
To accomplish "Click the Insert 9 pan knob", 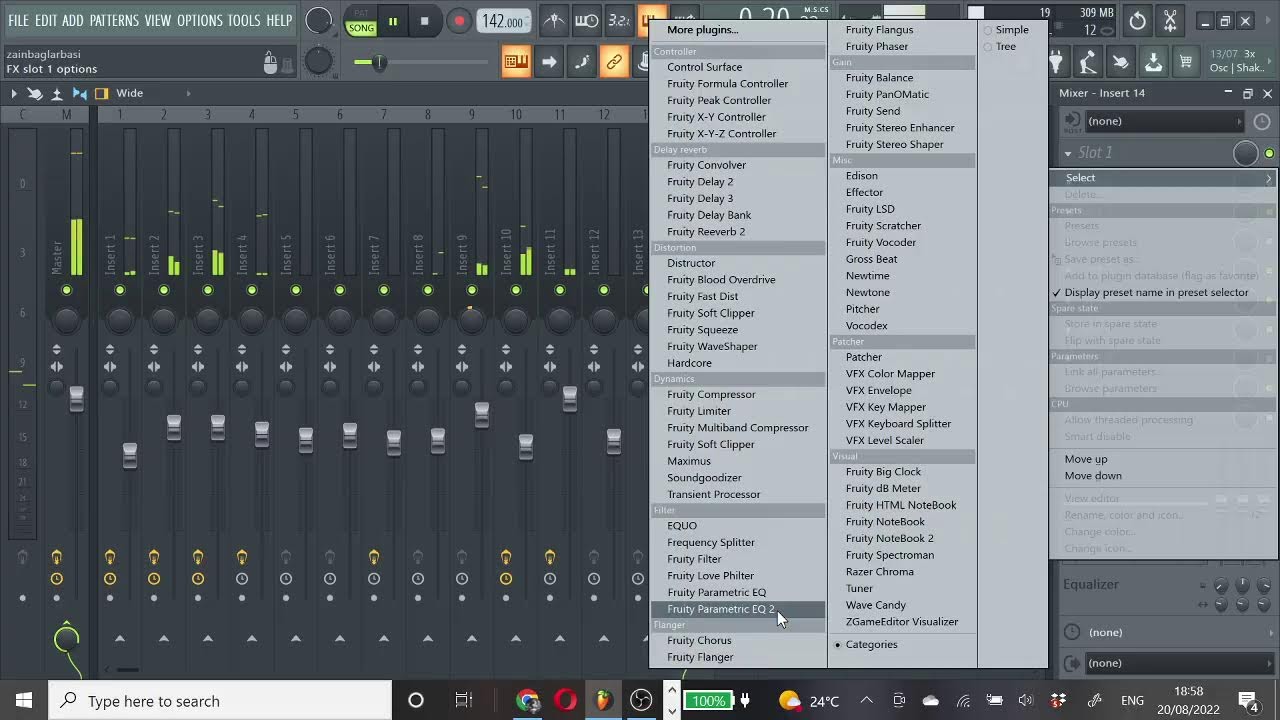I will [472, 320].
